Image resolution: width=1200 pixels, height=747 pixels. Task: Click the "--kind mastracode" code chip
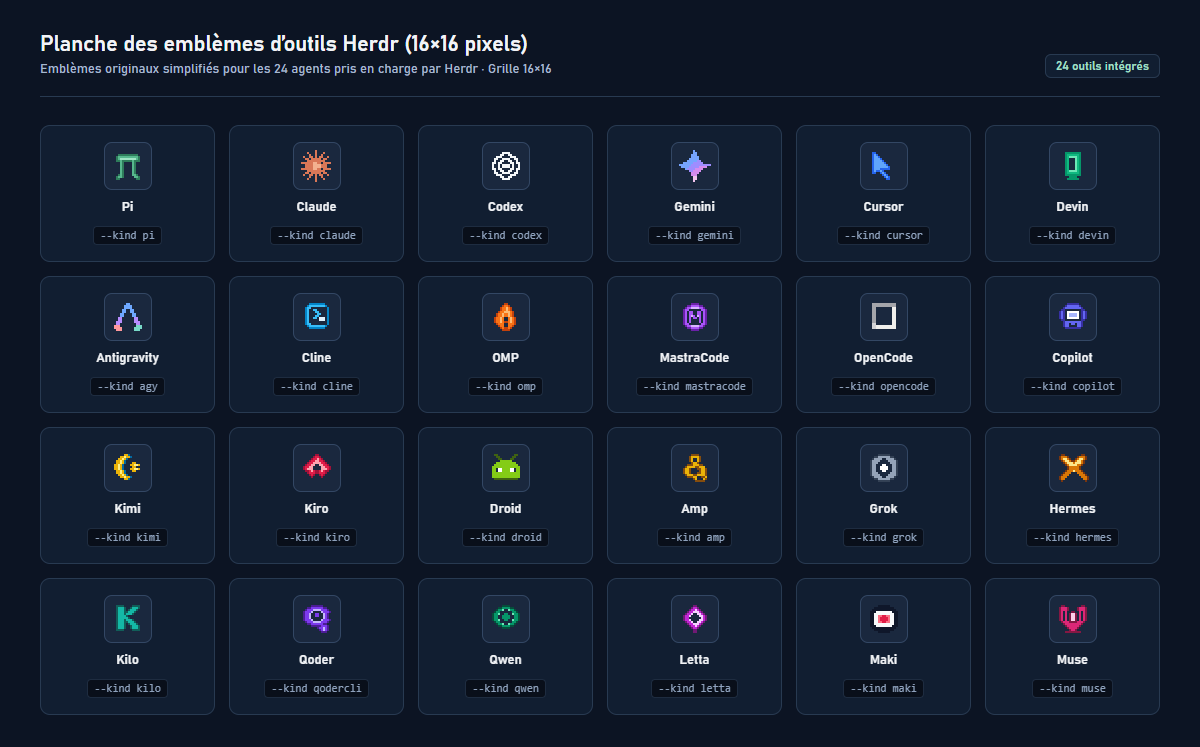point(694,387)
